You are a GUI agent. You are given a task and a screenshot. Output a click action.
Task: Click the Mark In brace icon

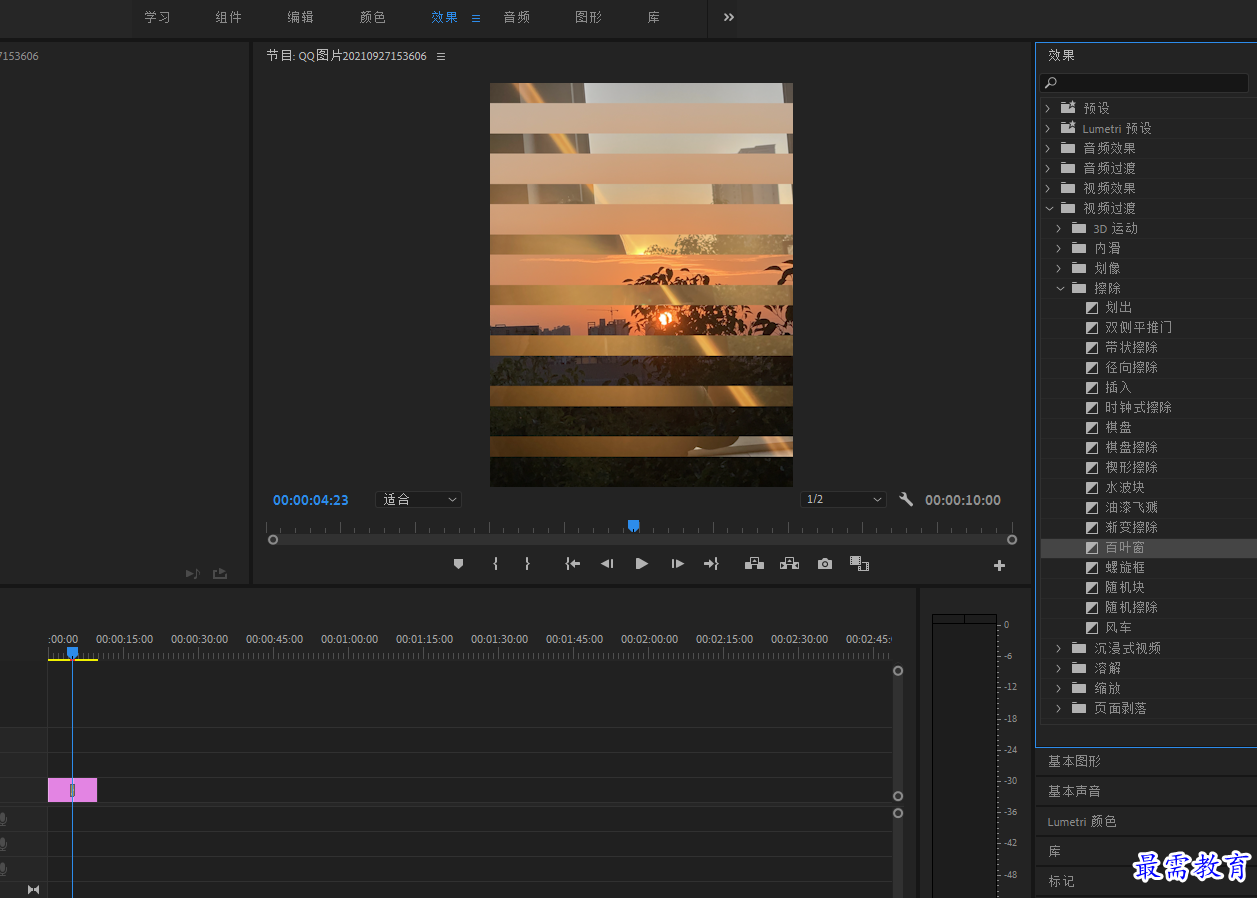[x=495, y=564]
